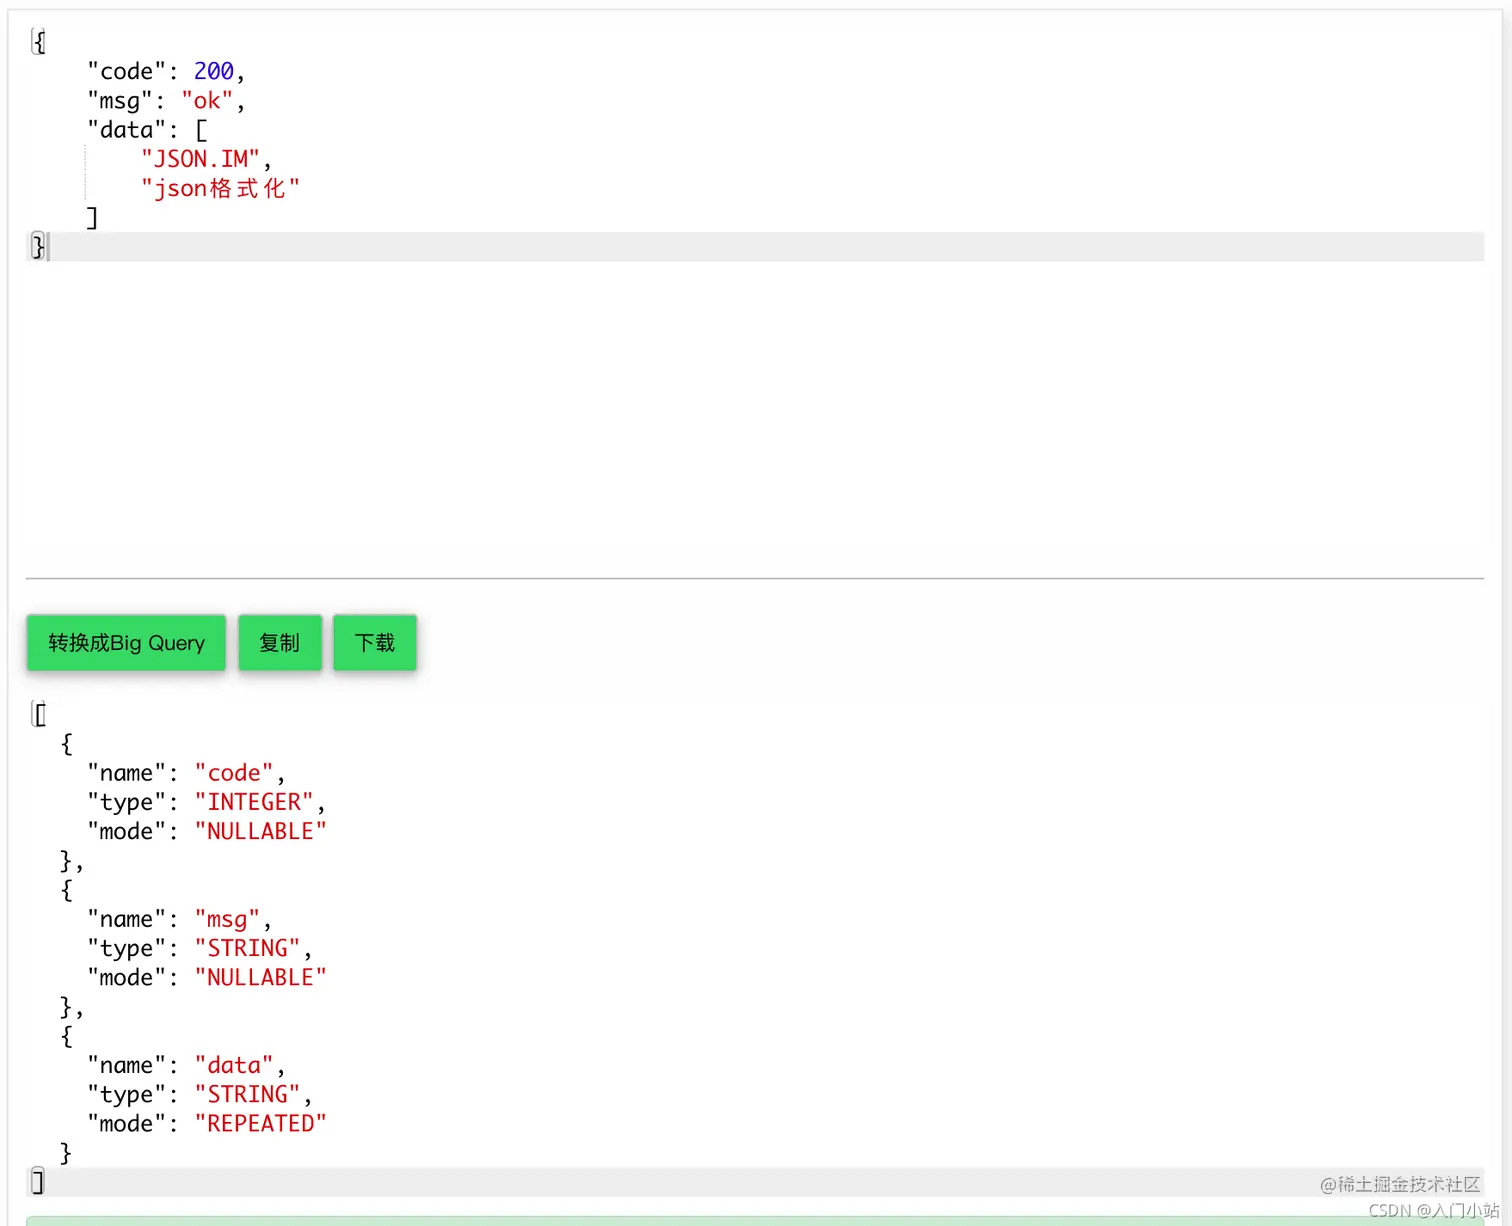Click the closing bracket of the data array
This screenshot has width=1512, height=1226.
[x=92, y=217]
